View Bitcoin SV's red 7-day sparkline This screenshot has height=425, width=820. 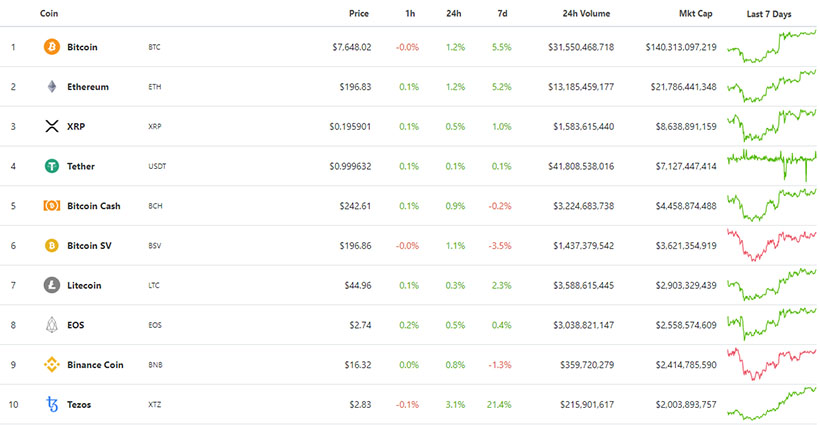pyautogui.click(x=771, y=244)
